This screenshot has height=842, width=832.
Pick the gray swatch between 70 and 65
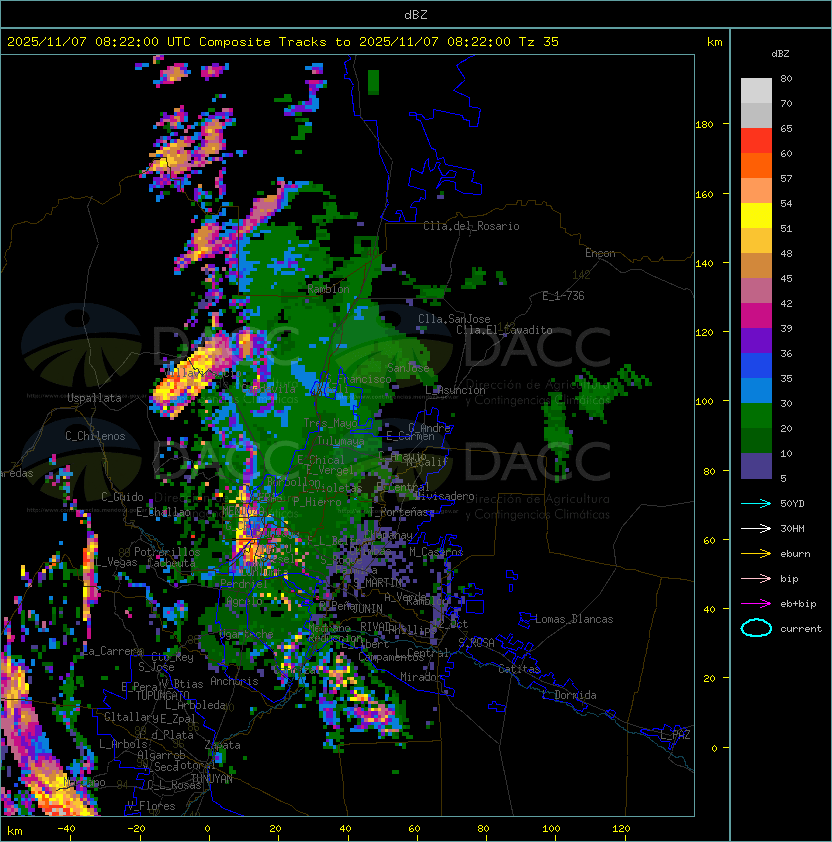click(756, 115)
